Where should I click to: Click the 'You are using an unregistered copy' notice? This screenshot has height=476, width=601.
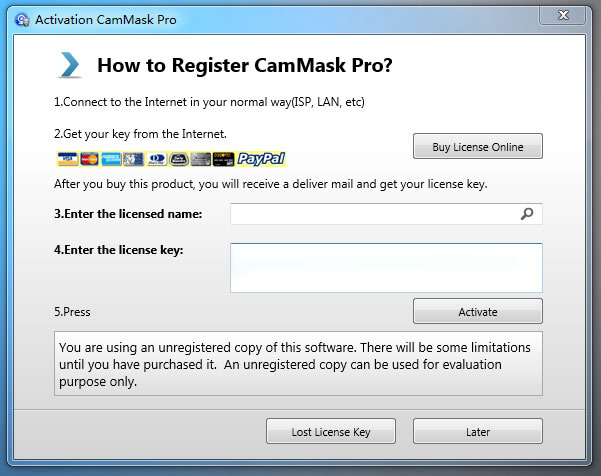coord(298,364)
